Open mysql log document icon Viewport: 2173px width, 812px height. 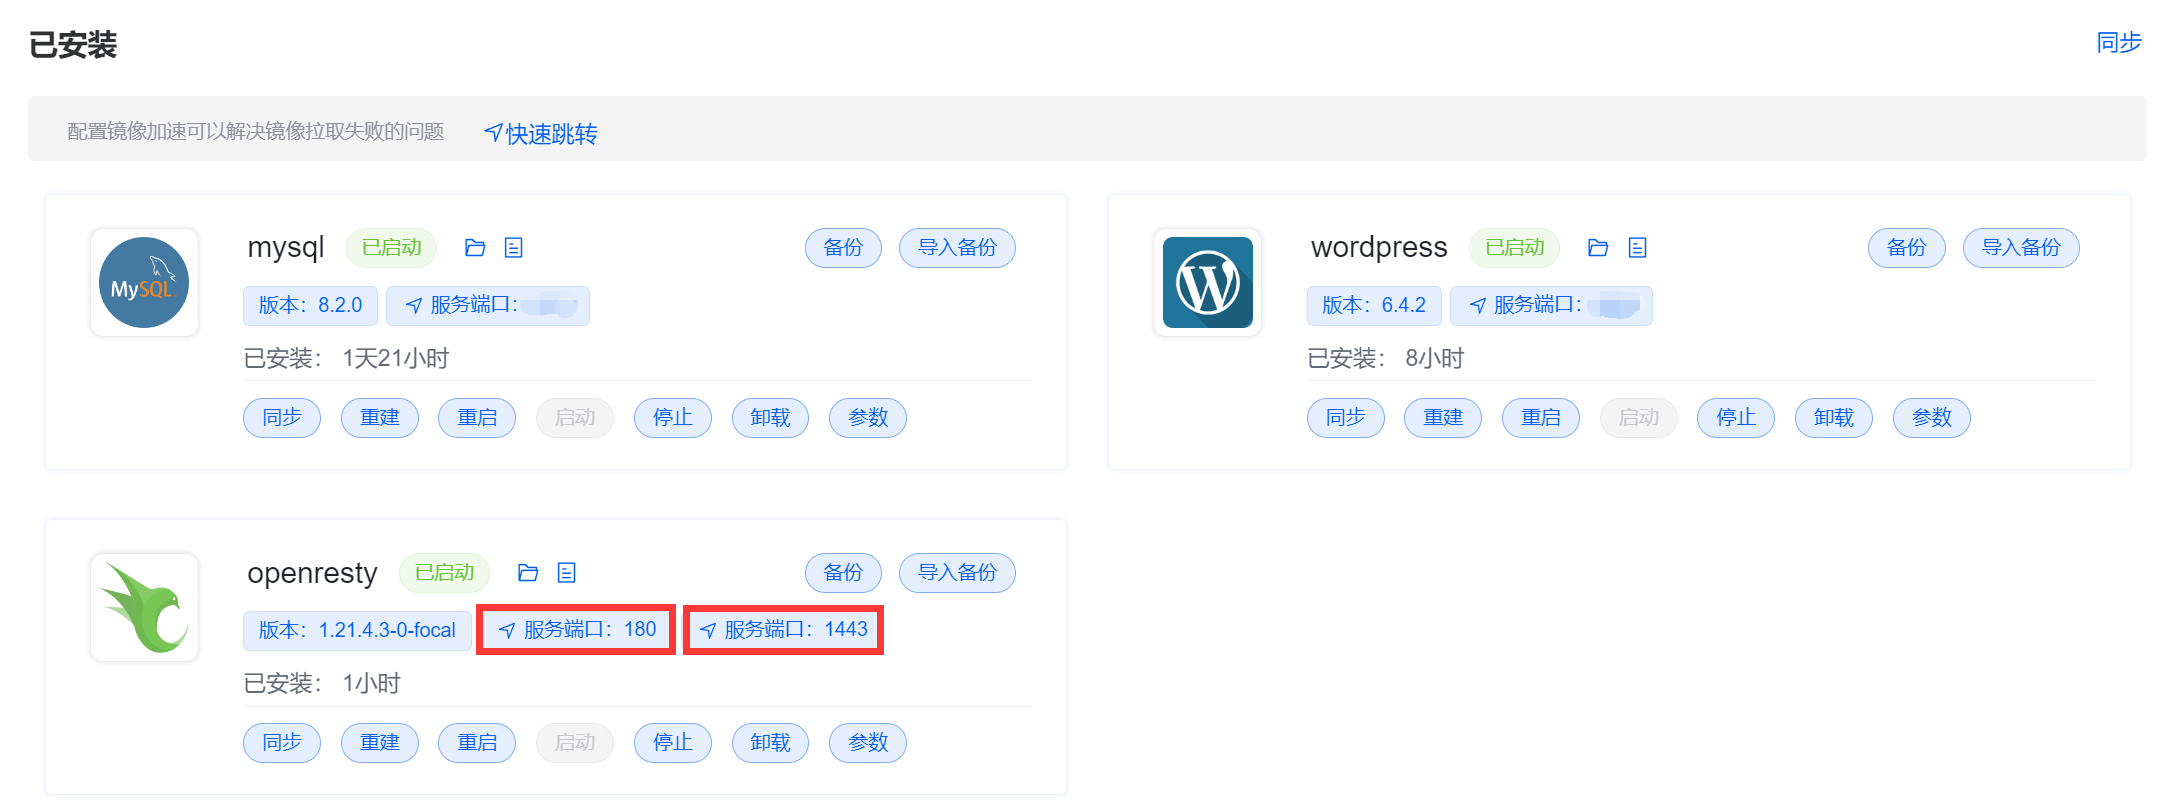coord(514,248)
